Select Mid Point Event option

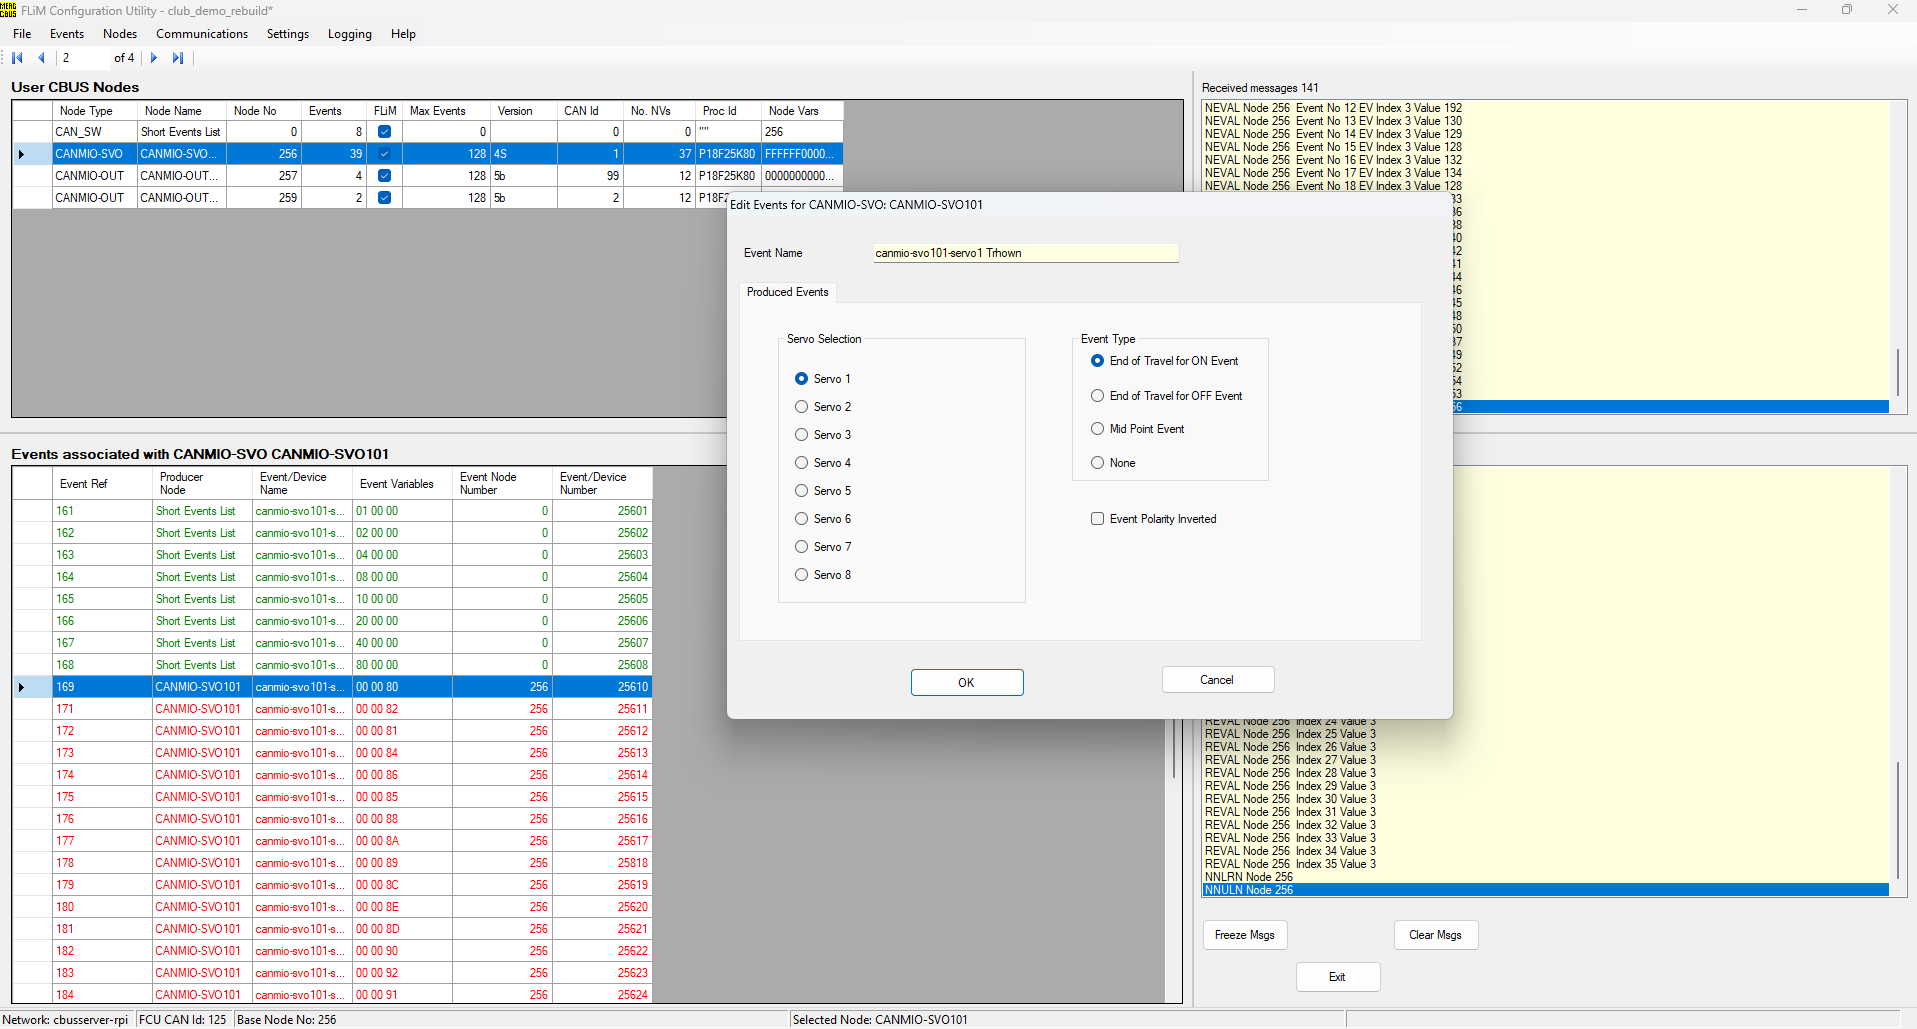click(1097, 429)
